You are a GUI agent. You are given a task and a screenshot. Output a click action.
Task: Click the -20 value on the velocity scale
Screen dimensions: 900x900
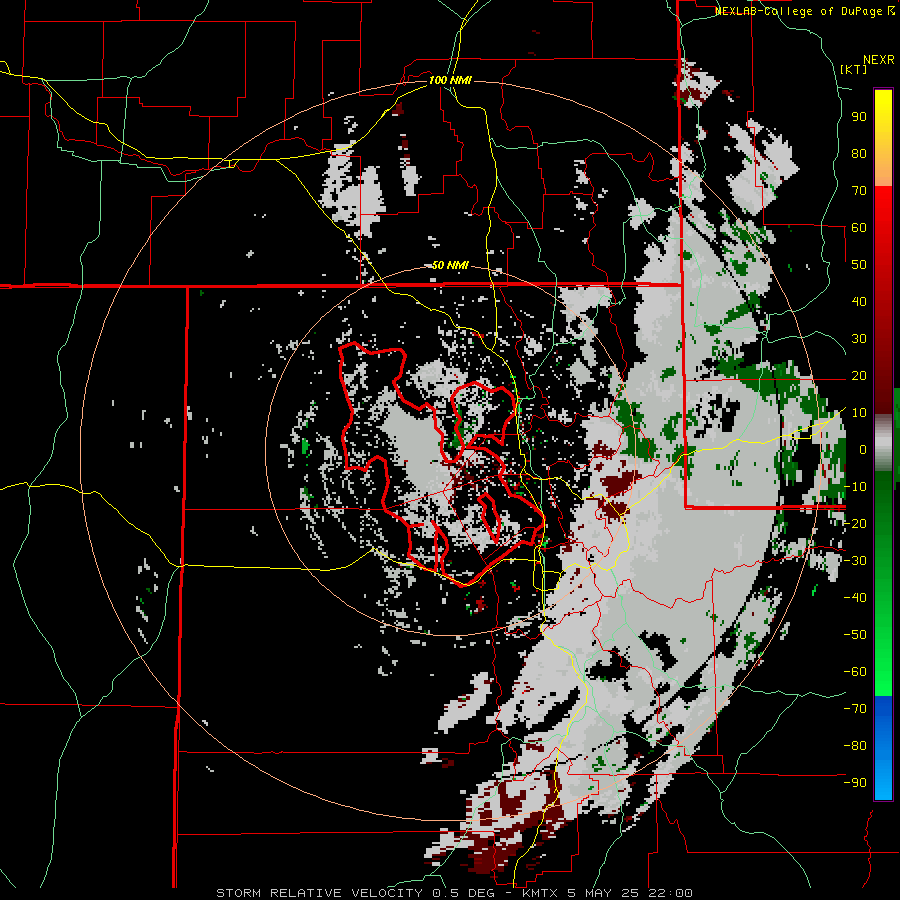[x=855, y=523]
